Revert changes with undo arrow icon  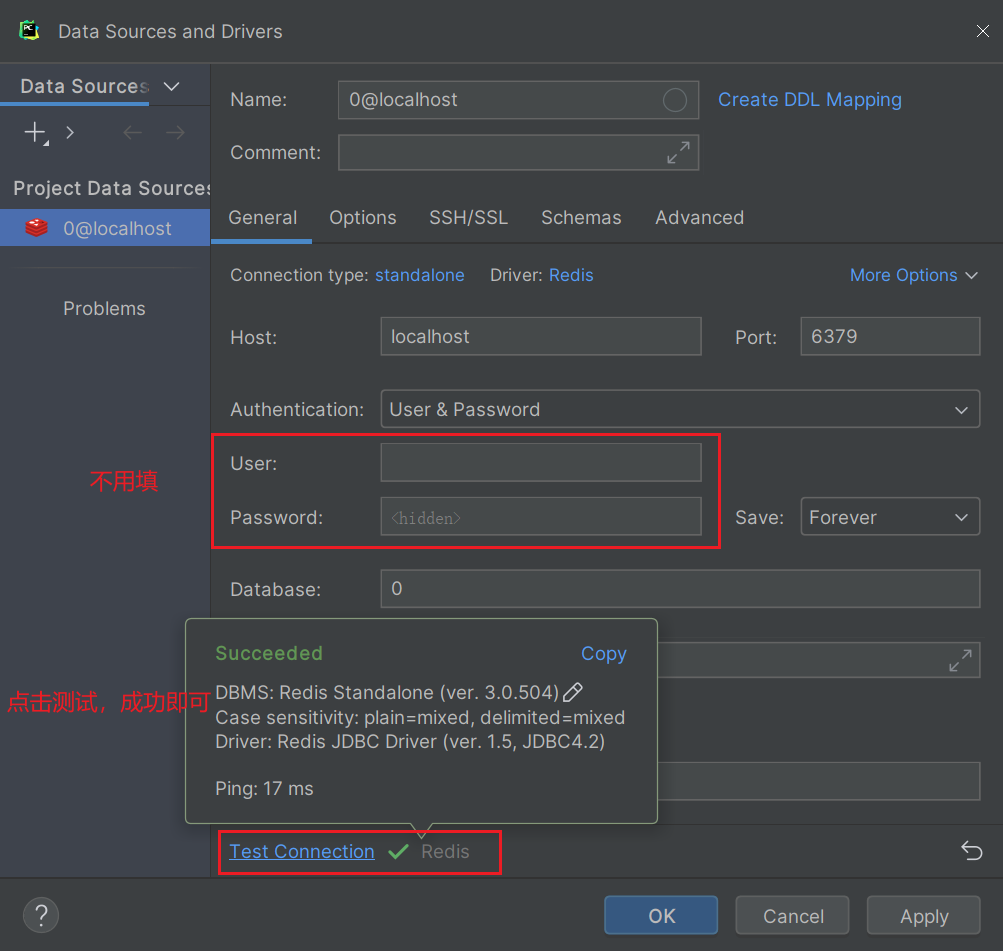tap(971, 851)
